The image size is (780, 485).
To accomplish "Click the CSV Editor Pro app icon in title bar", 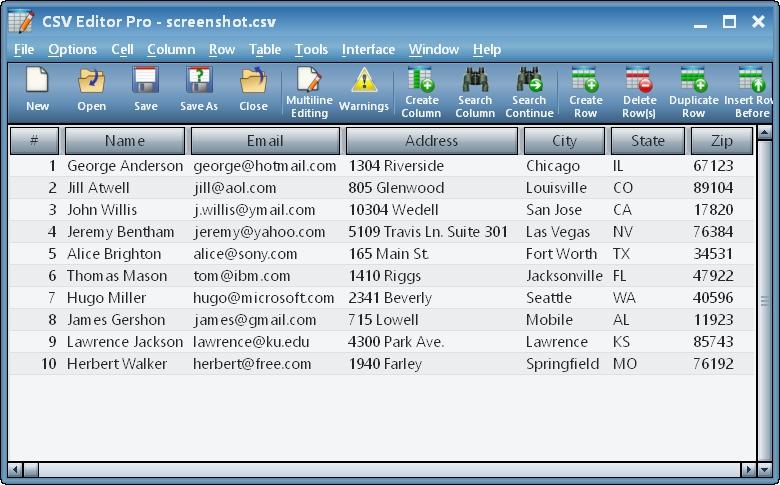I will click(21, 21).
